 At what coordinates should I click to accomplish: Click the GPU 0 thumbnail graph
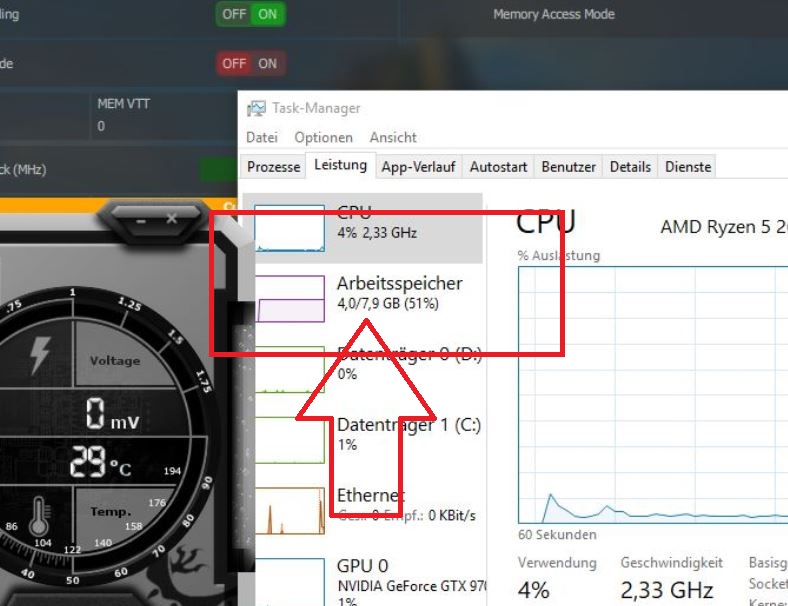[290, 581]
